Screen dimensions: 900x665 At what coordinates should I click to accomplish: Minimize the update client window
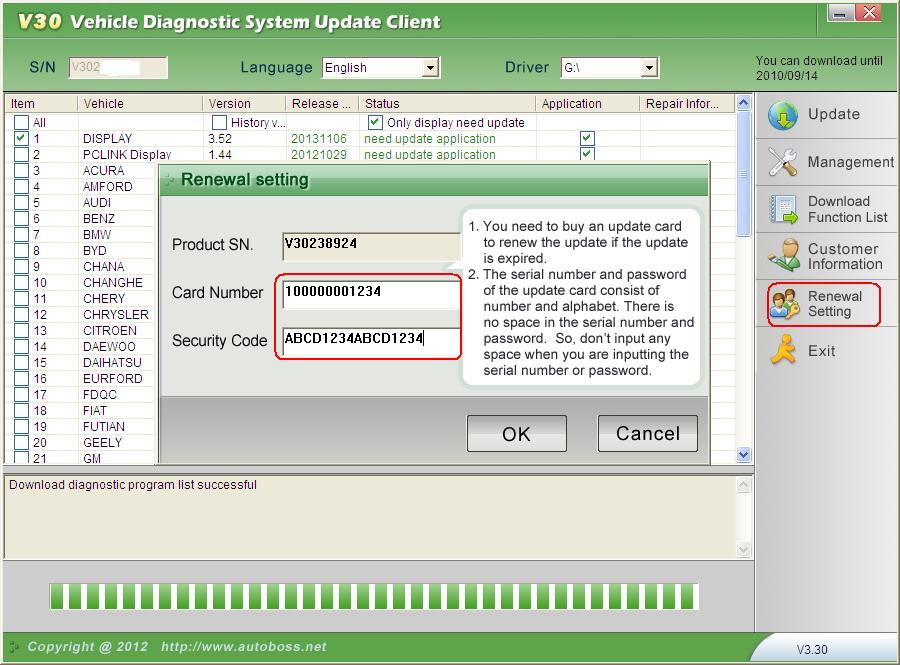[839, 13]
